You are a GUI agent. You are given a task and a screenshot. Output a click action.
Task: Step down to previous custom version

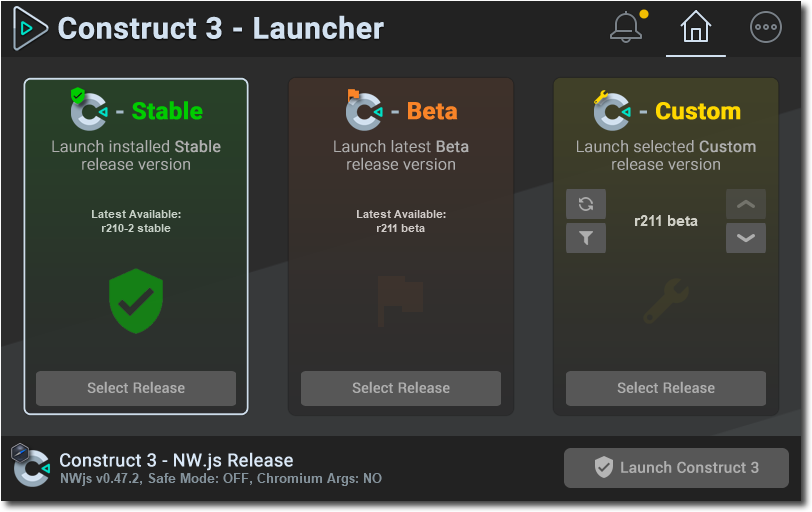[746, 238]
